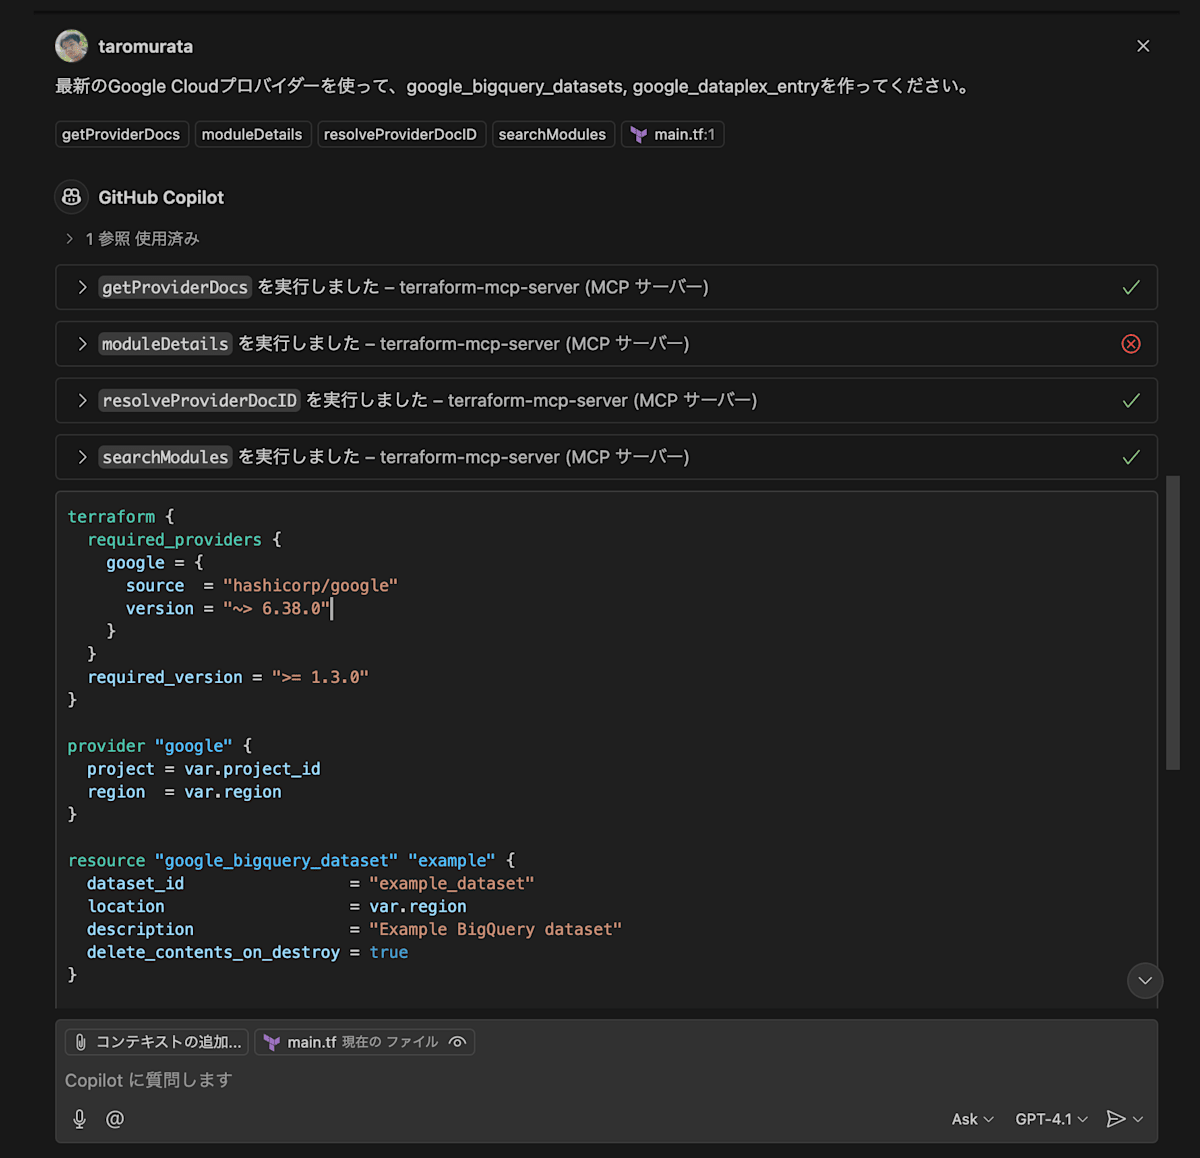Open the GPT-4.1 model dropdown

1051,1119
